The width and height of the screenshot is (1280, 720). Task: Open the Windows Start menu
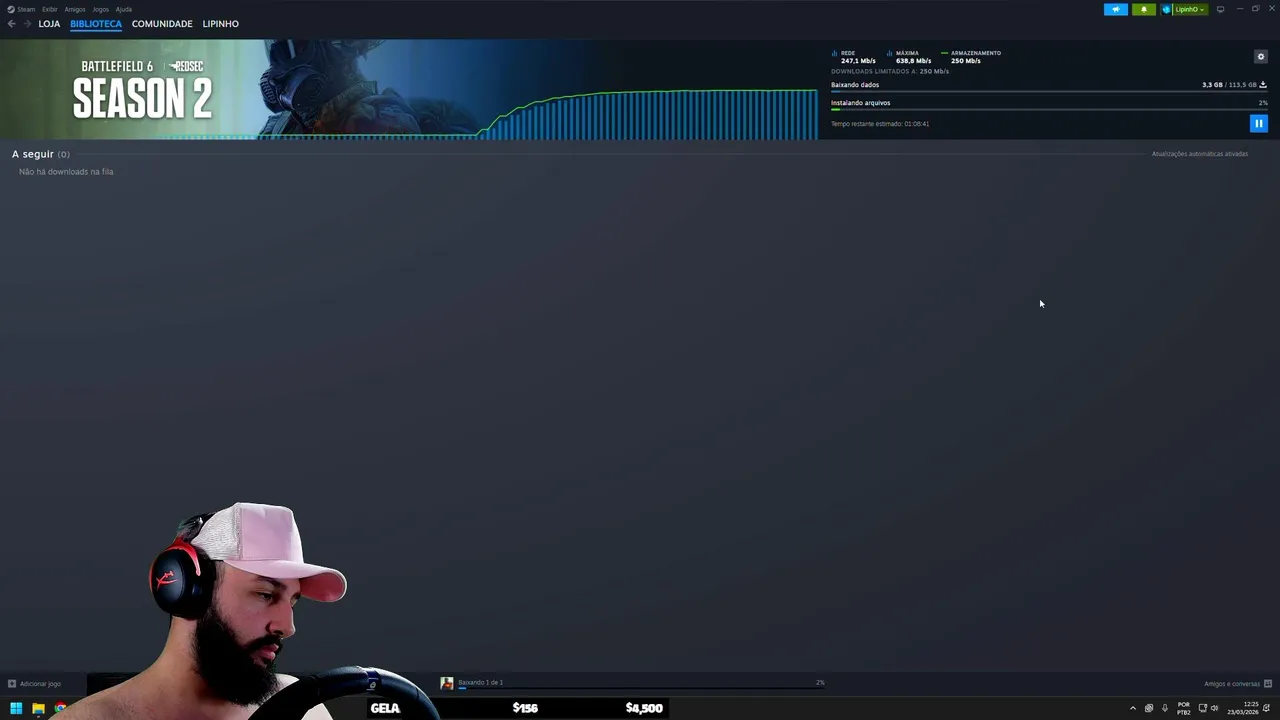pyautogui.click(x=16, y=708)
